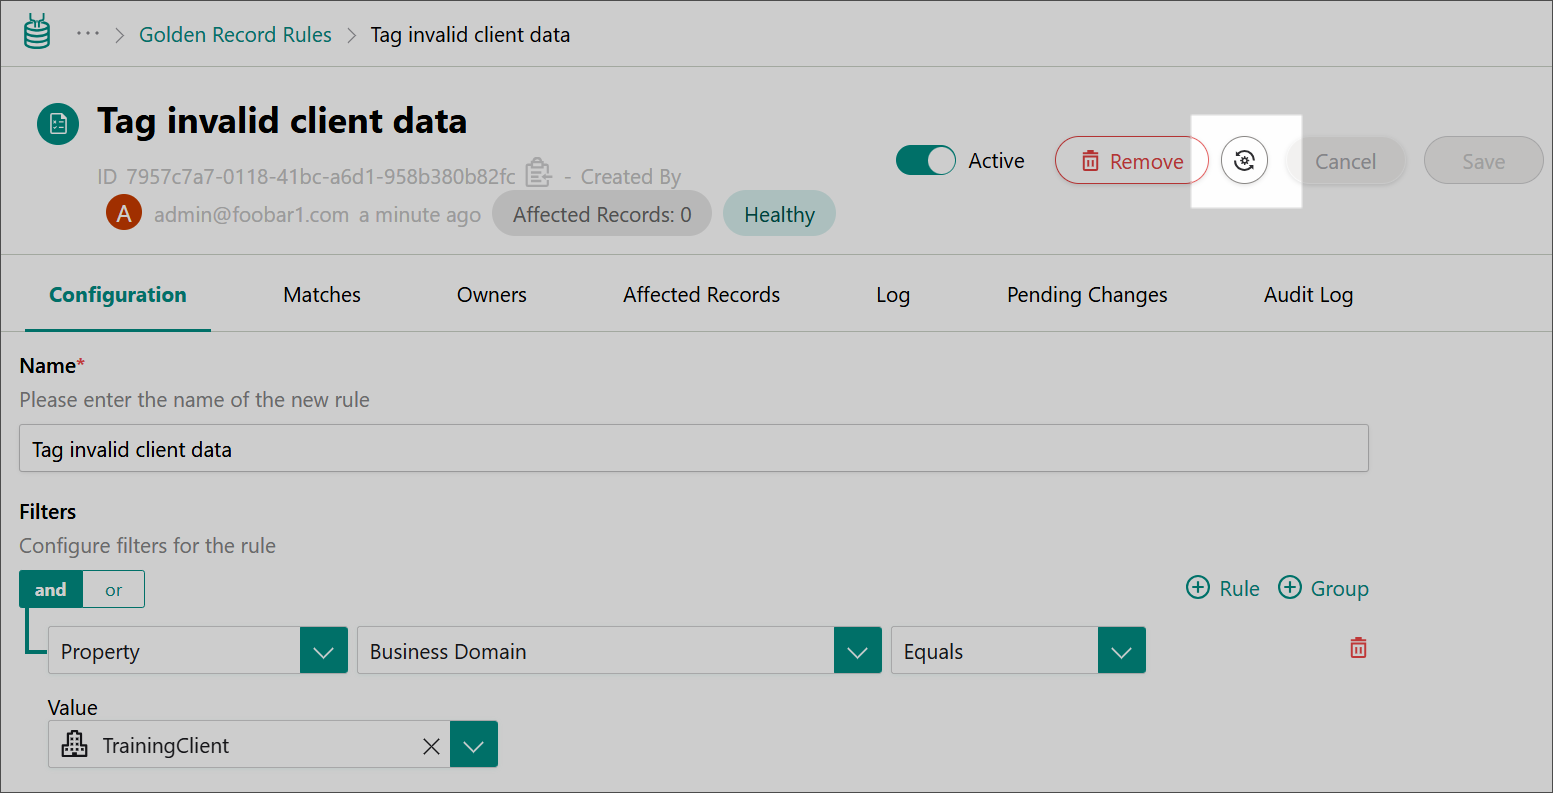Click the rule Name input field
Image resolution: width=1553 pixels, height=793 pixels.
[x=693, y=449]
